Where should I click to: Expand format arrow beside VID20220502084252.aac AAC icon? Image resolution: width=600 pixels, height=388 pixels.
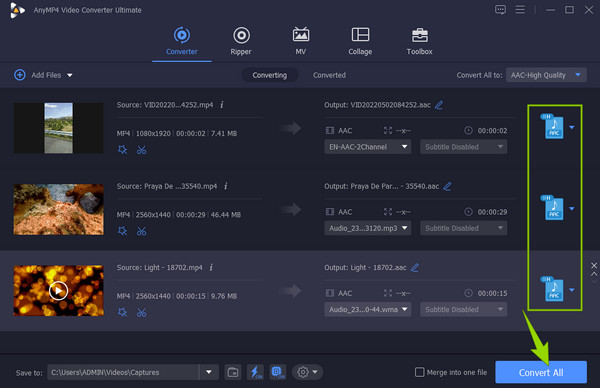(572, 127)
